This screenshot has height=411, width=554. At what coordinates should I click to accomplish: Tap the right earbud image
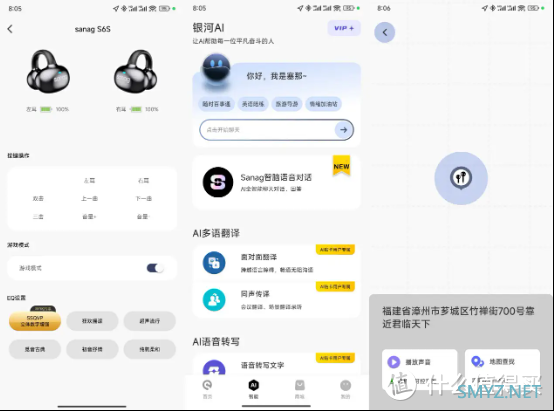(135, 72)
